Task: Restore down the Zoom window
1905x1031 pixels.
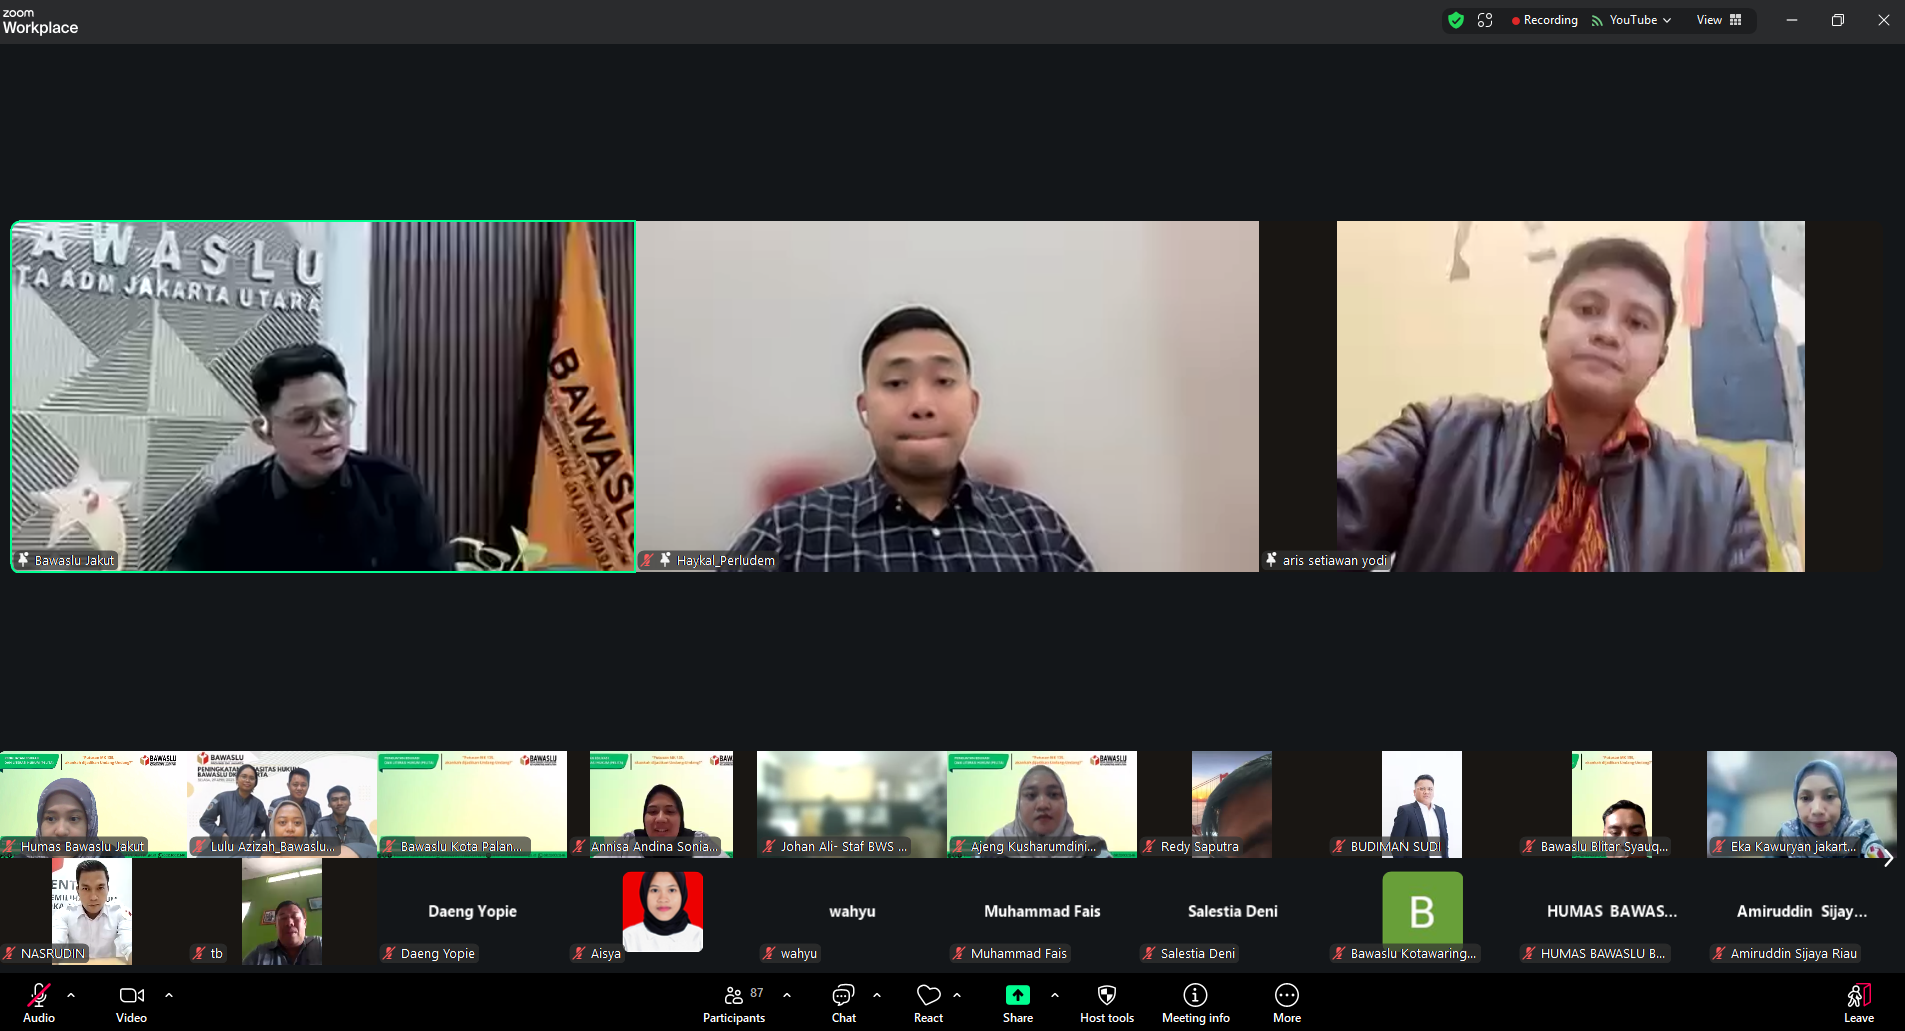Action: click(1838, 20)
